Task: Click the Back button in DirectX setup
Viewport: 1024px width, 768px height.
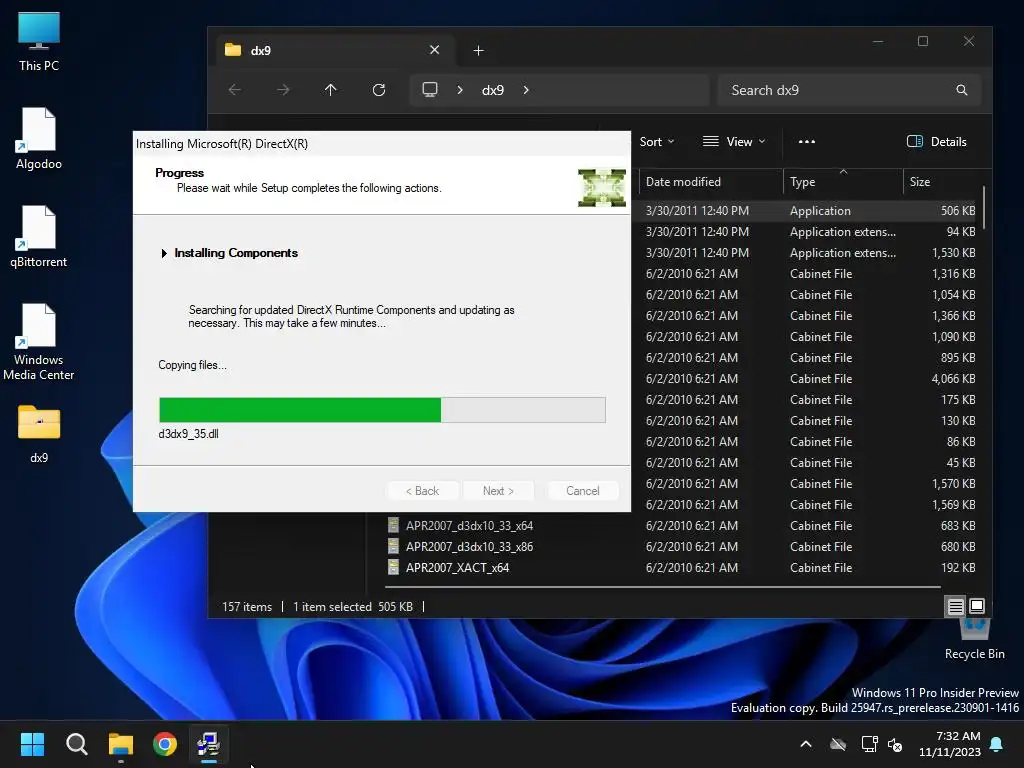Action: tap(422, 490)
